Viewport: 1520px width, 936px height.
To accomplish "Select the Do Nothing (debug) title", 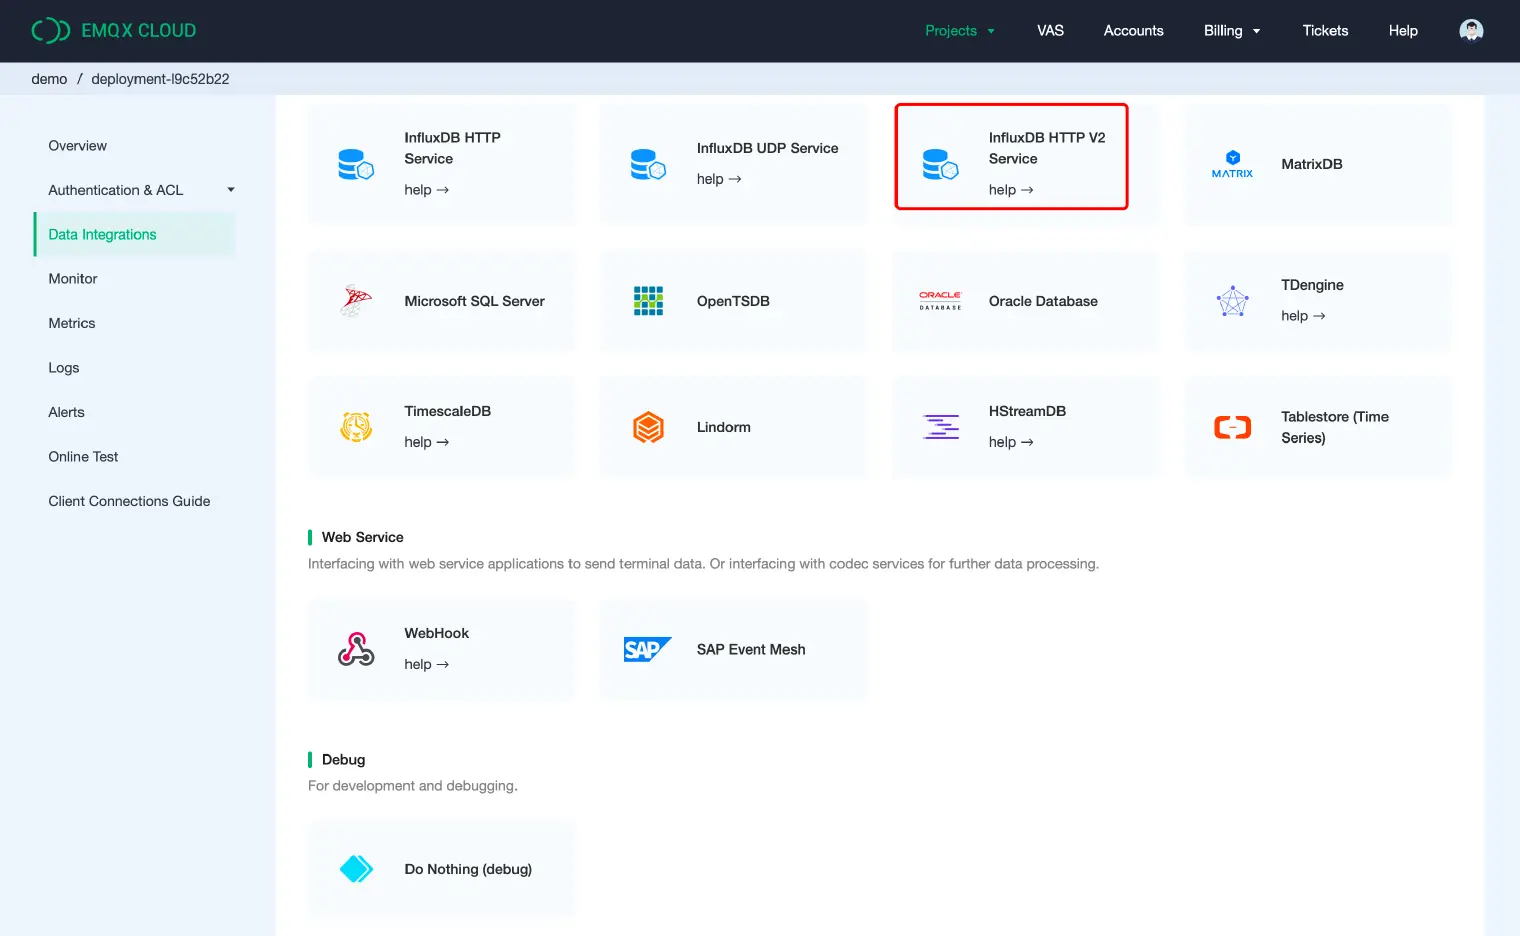I will click(x=468, y=869).
